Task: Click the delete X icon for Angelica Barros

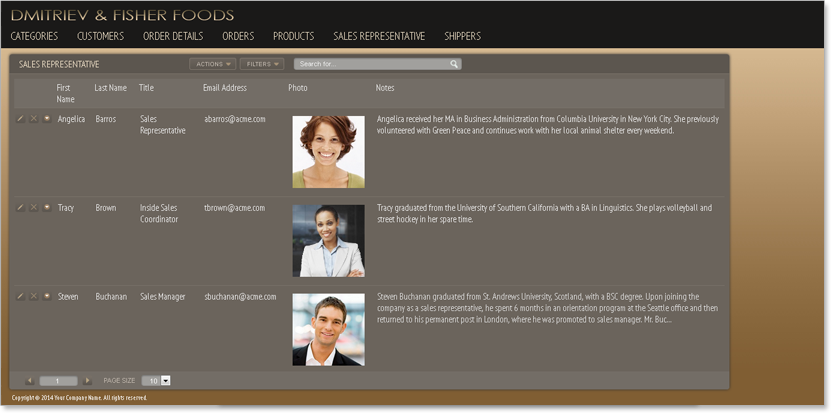Action: click(33, 119)
